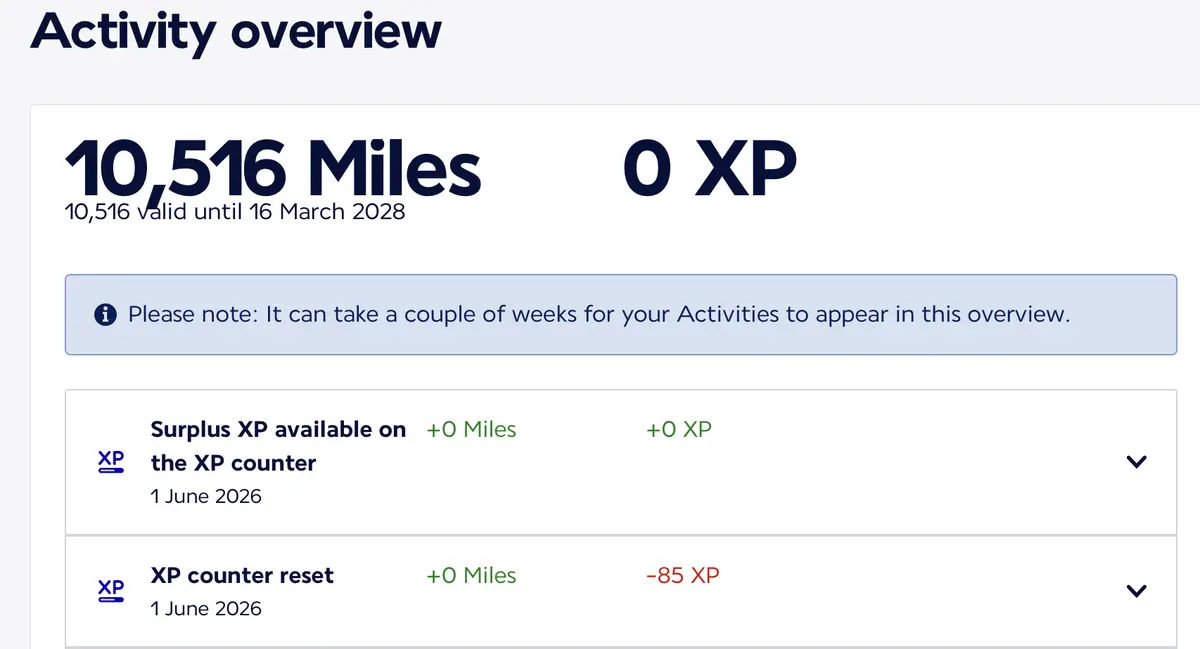Click the XP icon beside Surplus XP row
Image resolution: width=1200 pixels, height=649 pixels.
111,462
